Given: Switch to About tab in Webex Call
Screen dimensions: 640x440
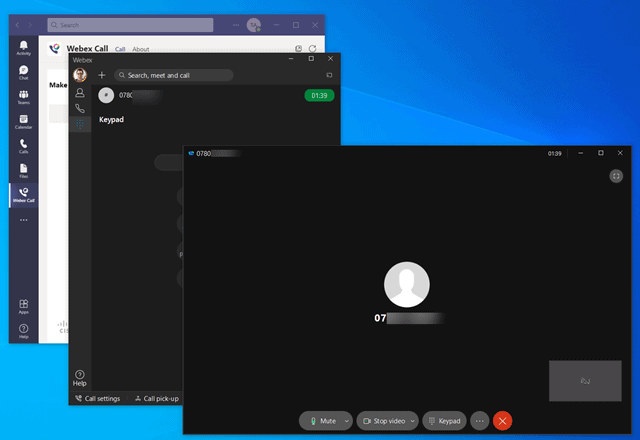Looking at the screenshot, I should 141,49.
